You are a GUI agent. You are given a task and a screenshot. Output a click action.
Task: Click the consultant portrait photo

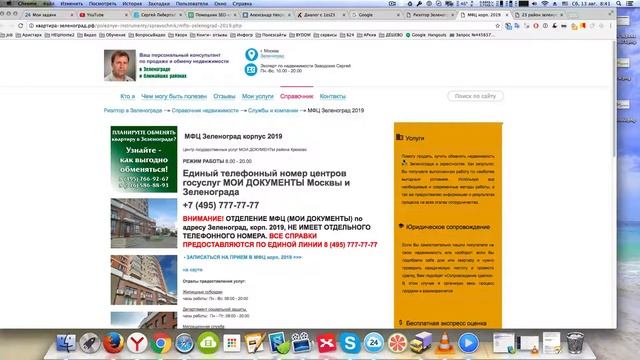coord(120,65)
